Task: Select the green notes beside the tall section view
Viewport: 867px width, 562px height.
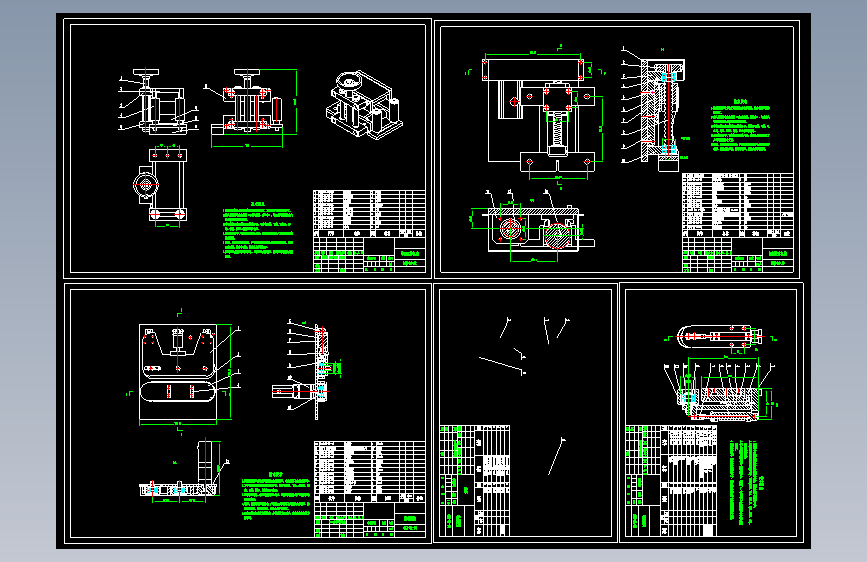Action: (x=740, y=126)
